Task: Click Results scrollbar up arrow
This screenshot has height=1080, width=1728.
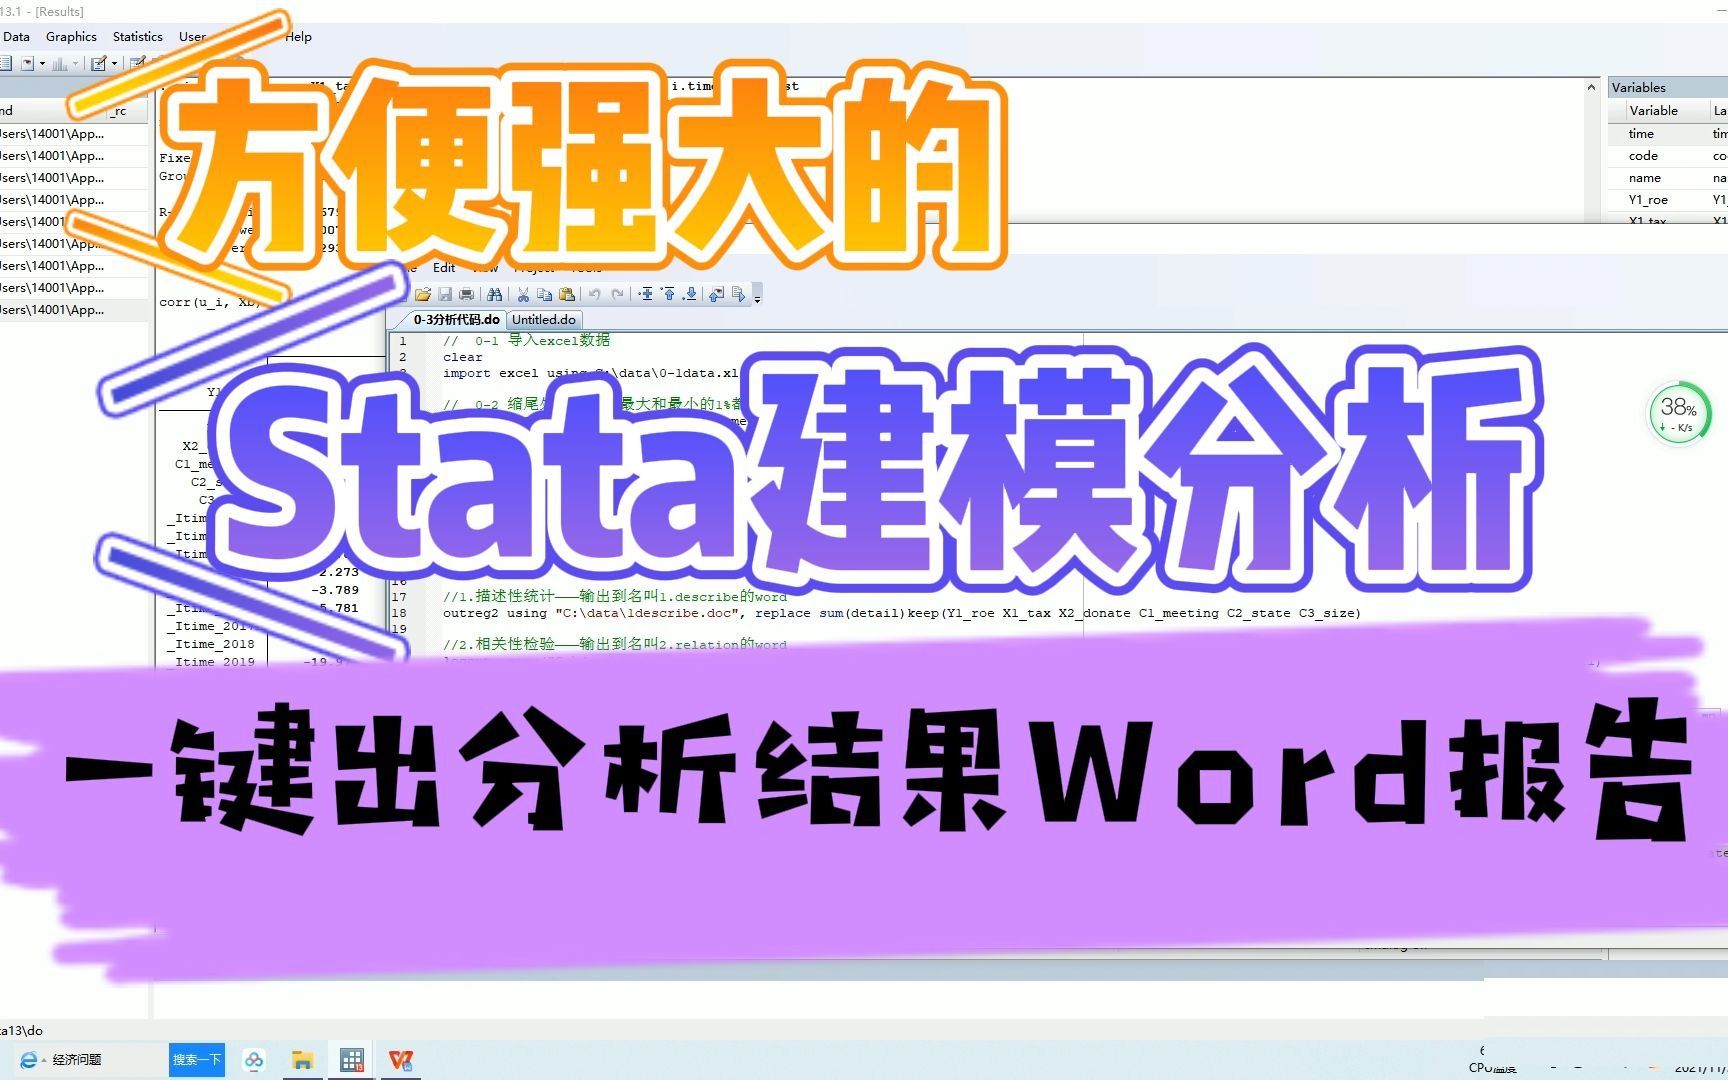Action: [x=1591, y=87]
